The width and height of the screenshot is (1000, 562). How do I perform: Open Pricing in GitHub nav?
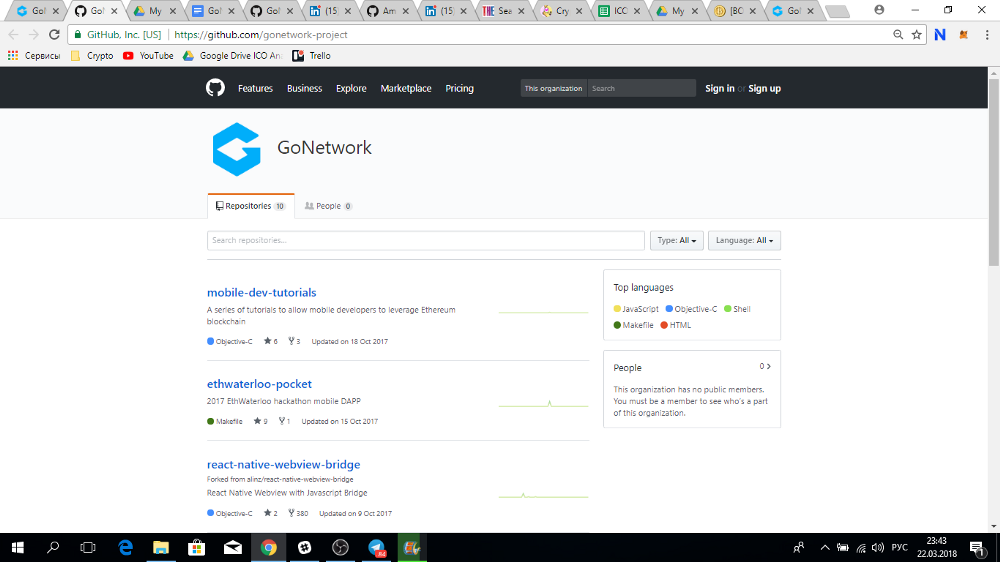459,88
